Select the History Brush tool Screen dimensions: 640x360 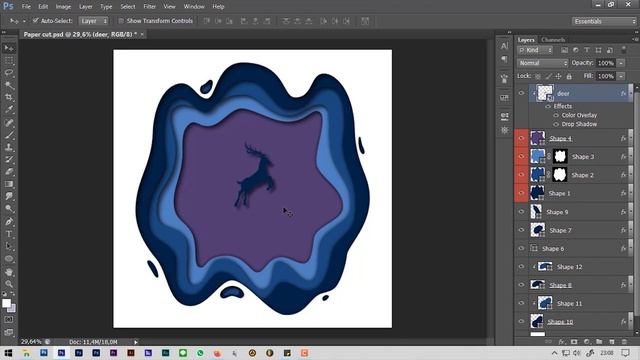click(9, 160)
